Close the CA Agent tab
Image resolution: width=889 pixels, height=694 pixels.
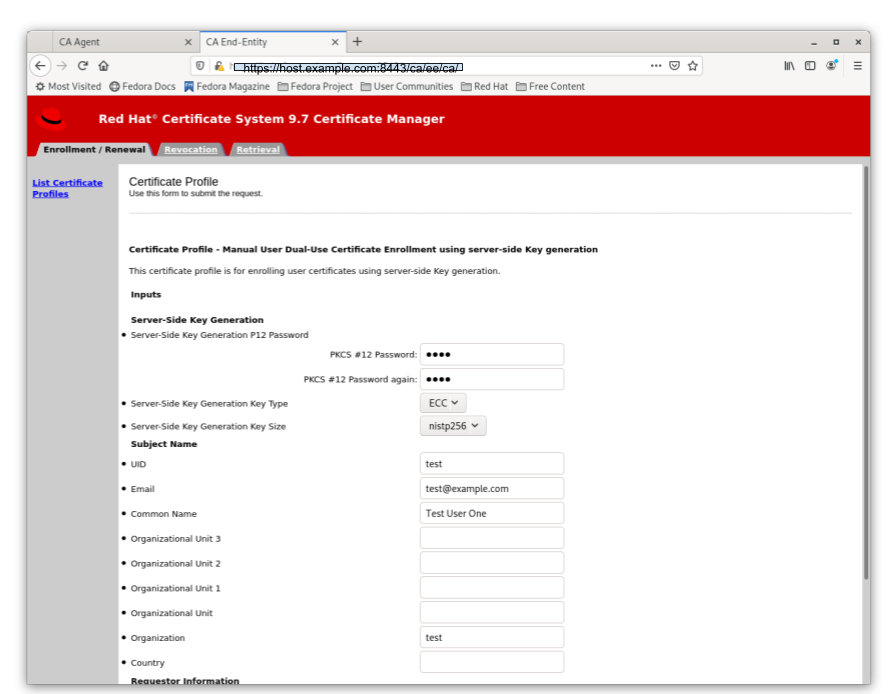tap(188, 43)
